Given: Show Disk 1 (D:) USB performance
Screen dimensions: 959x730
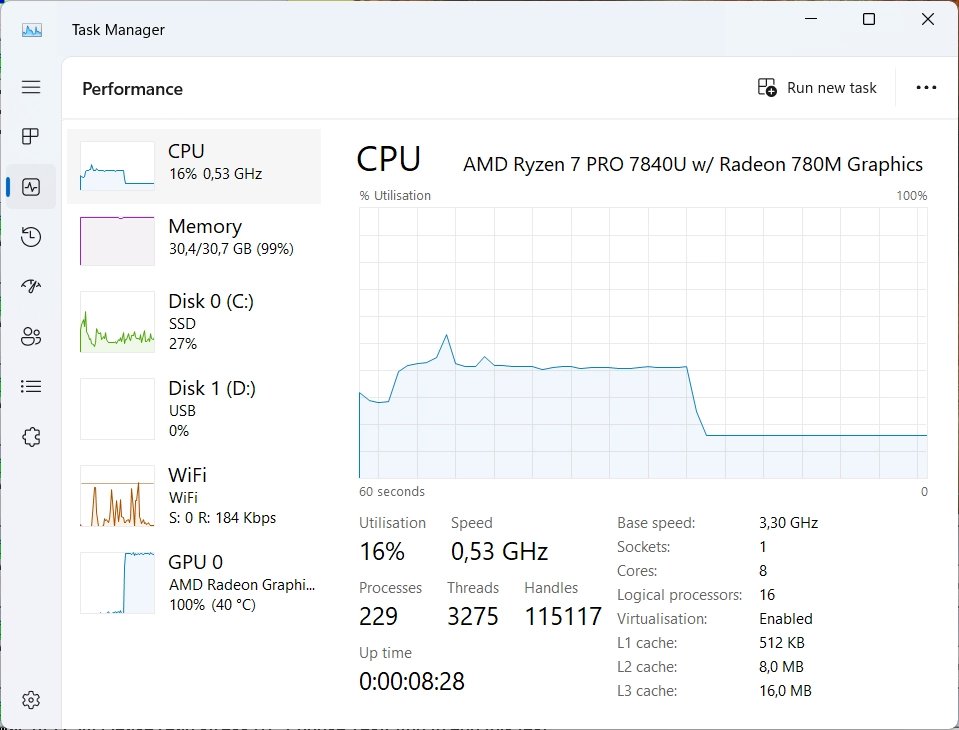Looking at the screenshot, I should (194, 409).
